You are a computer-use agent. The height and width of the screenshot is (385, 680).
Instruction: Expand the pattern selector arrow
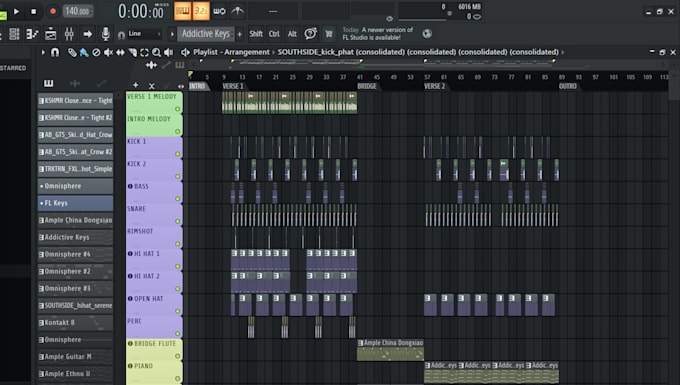(x=172, y=34)
